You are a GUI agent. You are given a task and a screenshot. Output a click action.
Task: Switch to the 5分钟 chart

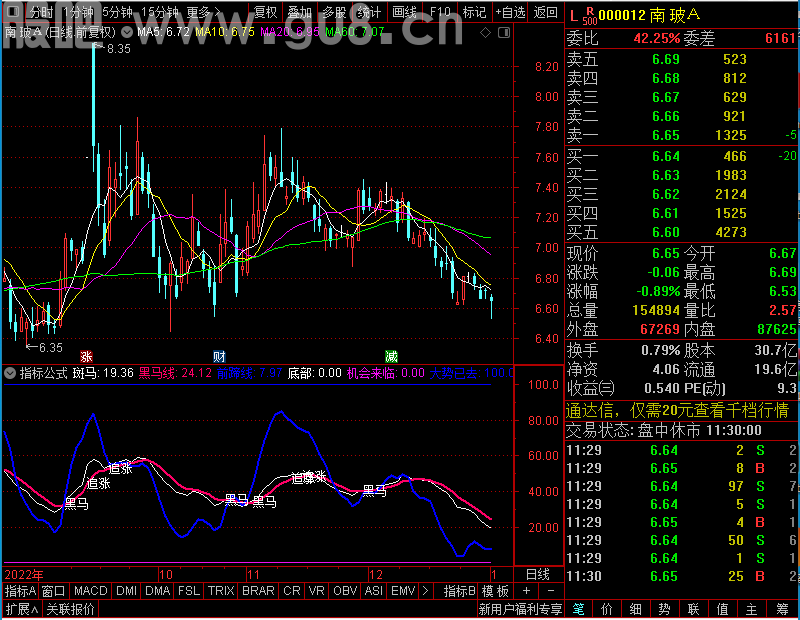point(118,12)
